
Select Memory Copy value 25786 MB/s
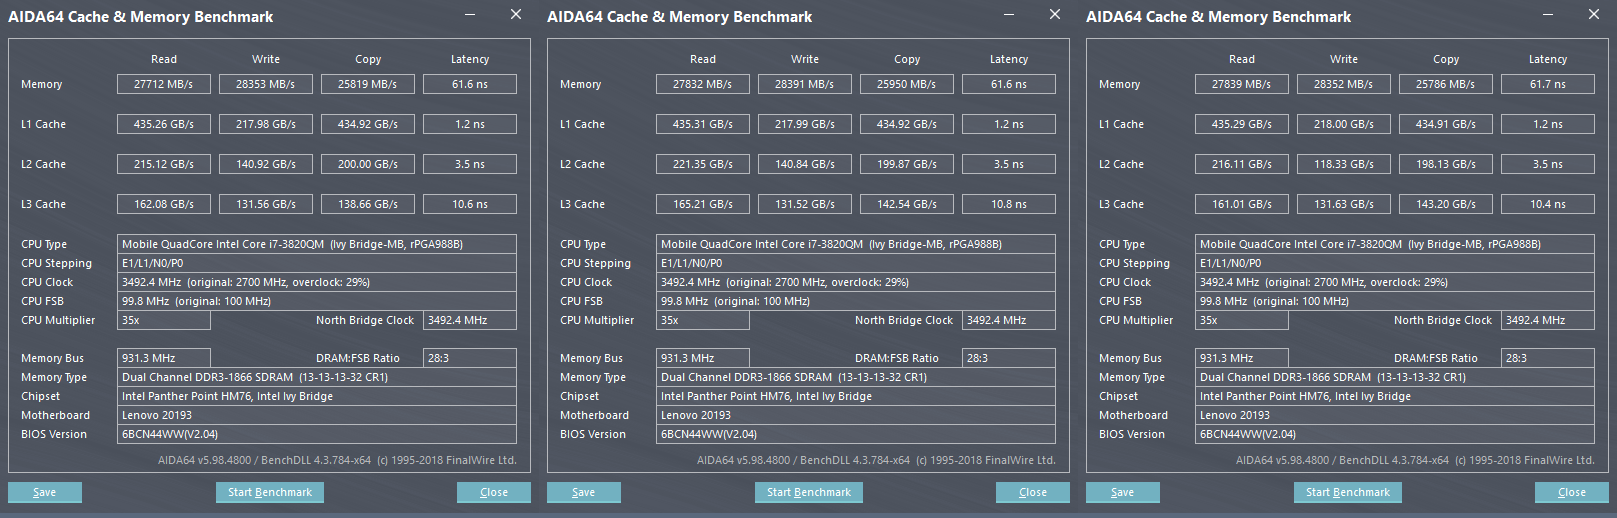1446,84
